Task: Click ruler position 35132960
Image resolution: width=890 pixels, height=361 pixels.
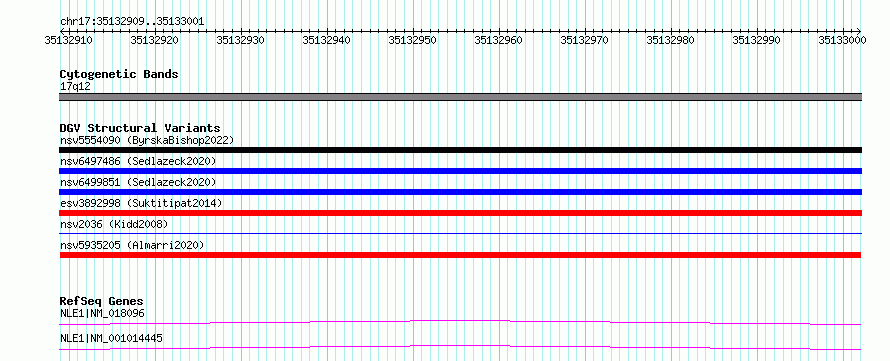Action: (x=498, y=40)
